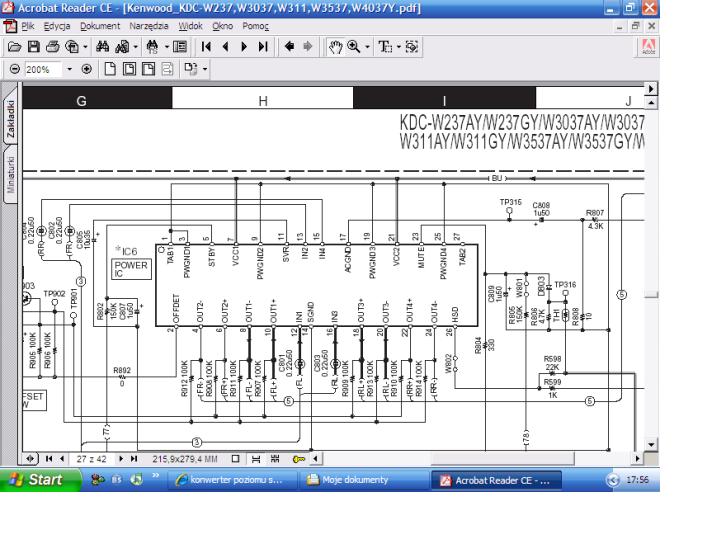The image size is (720, 540).
Task: Open the Pomoc menu
Action: coord(256,26)
